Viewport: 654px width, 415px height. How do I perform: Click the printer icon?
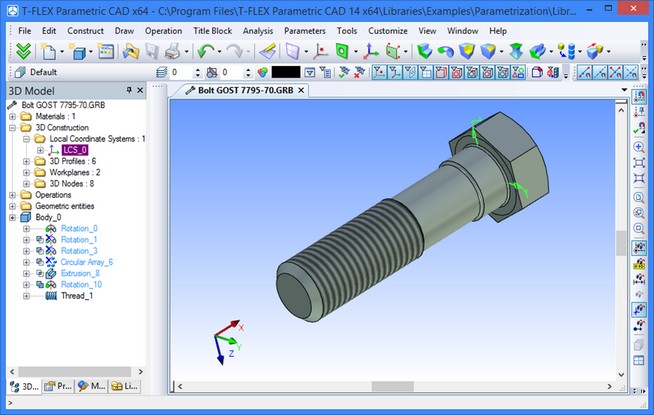point(172,51)
